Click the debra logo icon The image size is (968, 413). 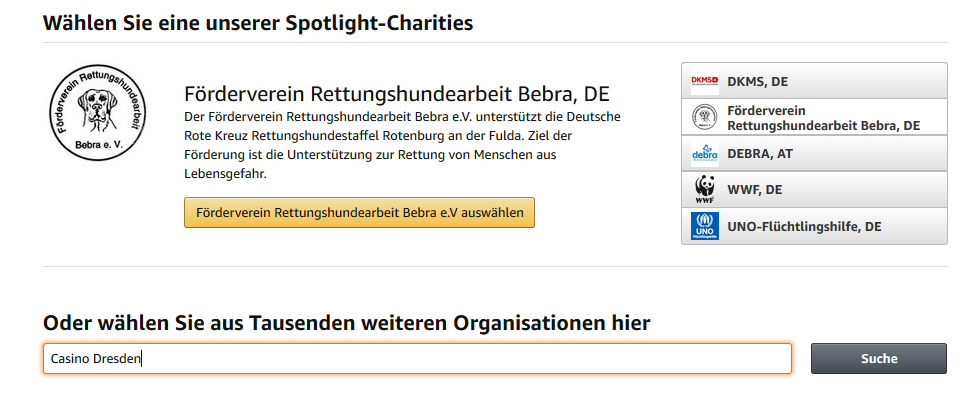[x=704, y=154]
